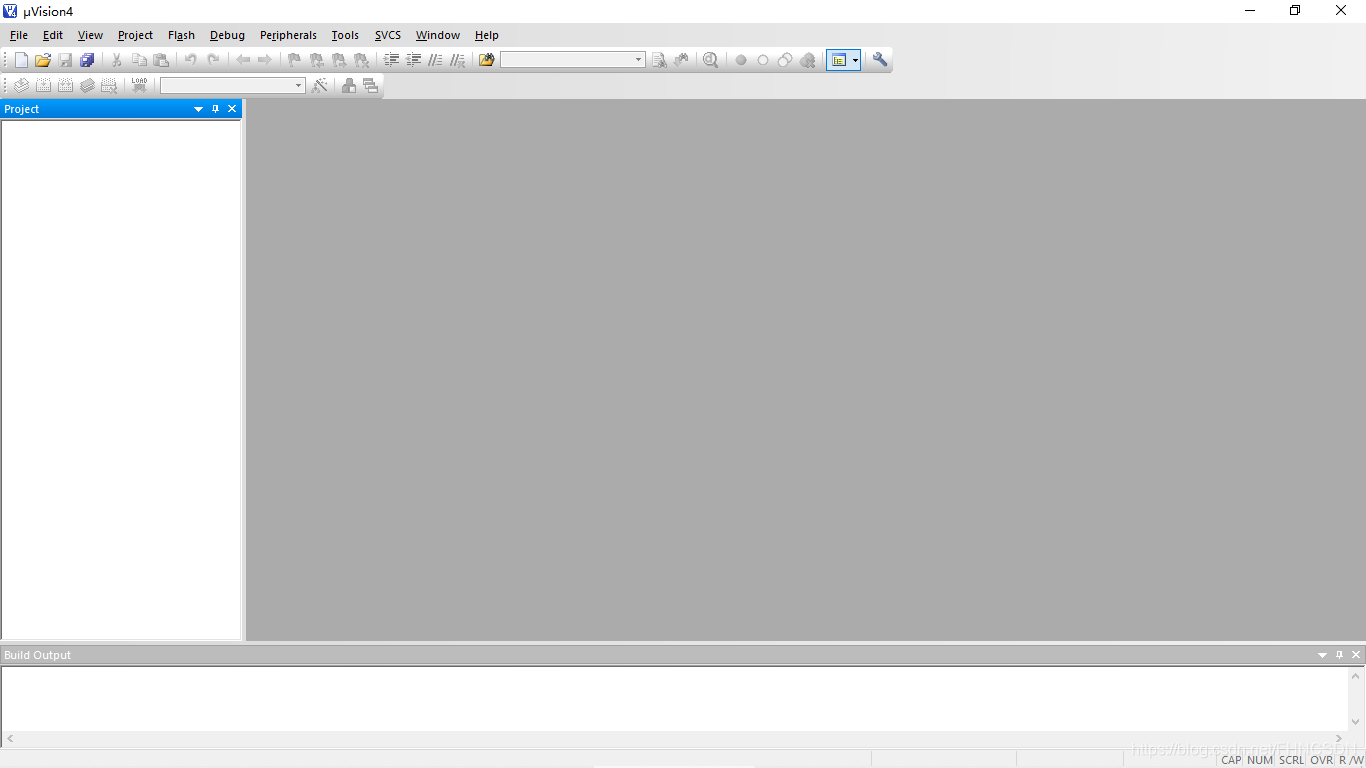Viewport: 1366px width, 768px height.
Task: Insert or remove a bookmark with the flag icon
Action: tap(294, 60)
